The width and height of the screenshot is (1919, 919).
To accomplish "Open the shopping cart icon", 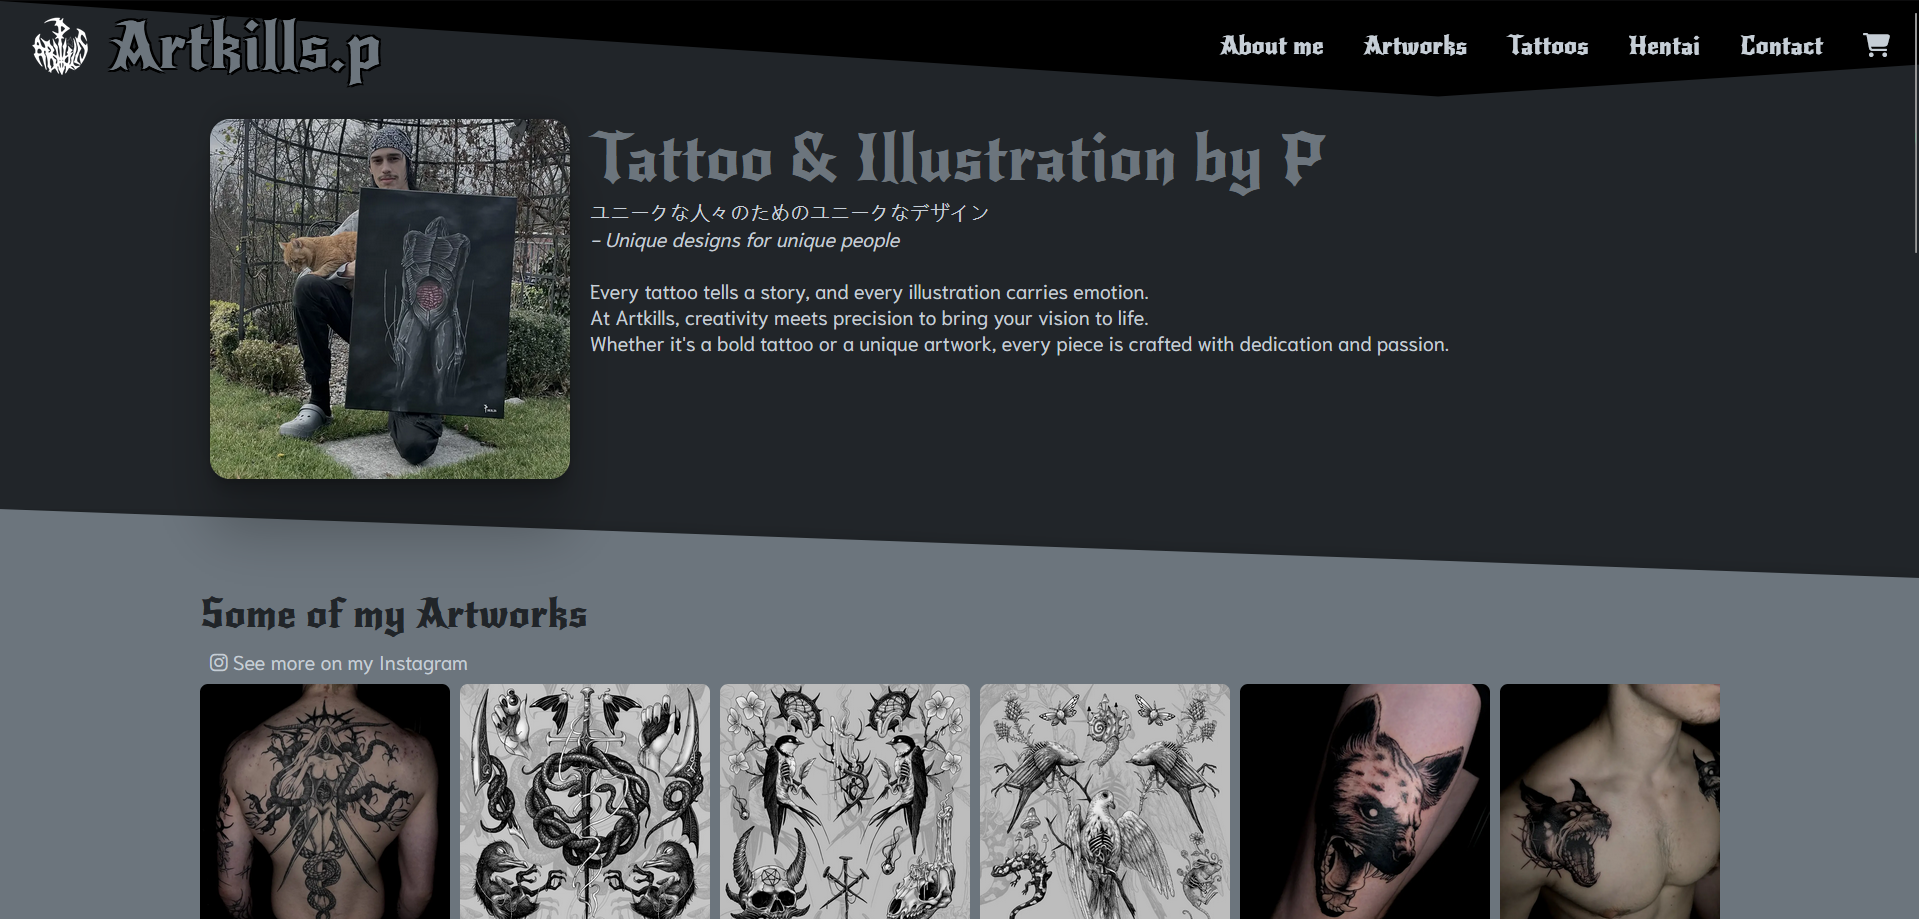I will pyautogui.click(x=1876, y=45).
